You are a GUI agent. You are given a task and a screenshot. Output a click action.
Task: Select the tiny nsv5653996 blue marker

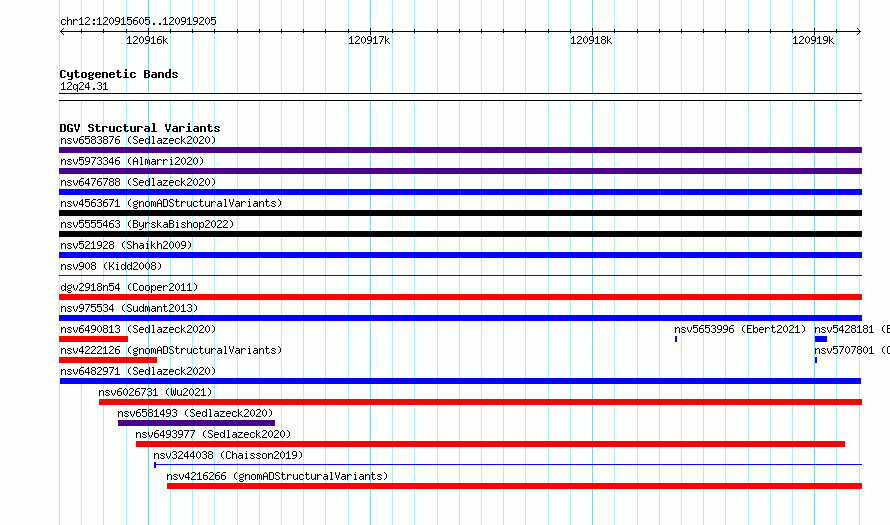click(676, 339)
